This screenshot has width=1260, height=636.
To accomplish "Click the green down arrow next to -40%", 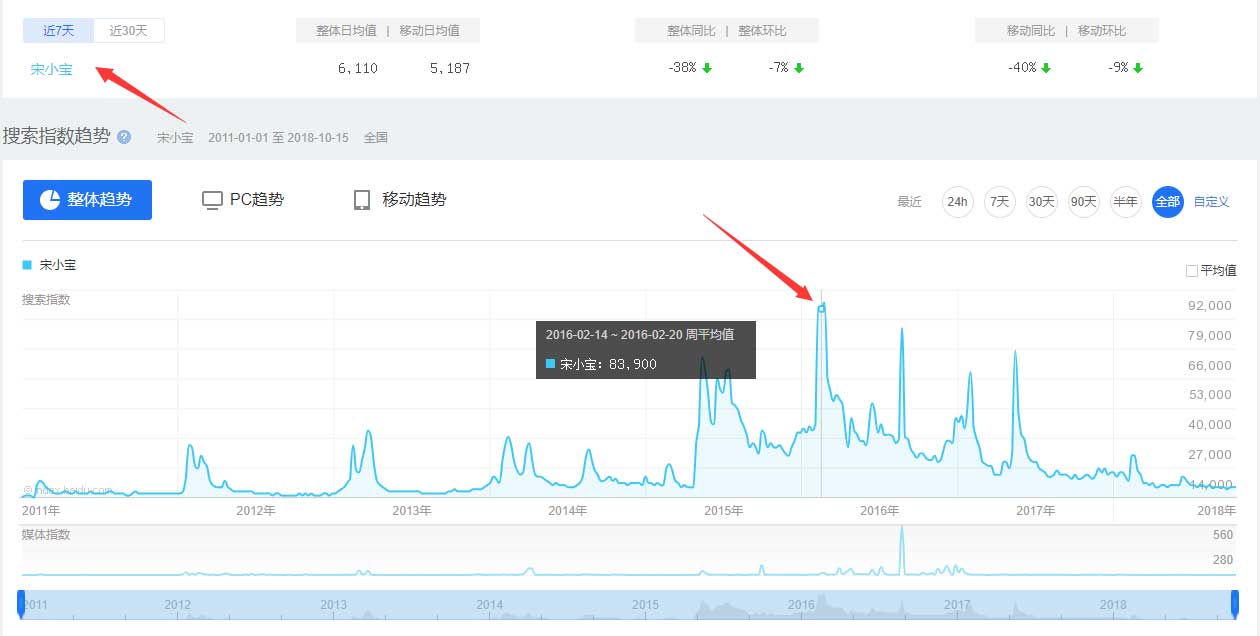I will click(1045, 68).
